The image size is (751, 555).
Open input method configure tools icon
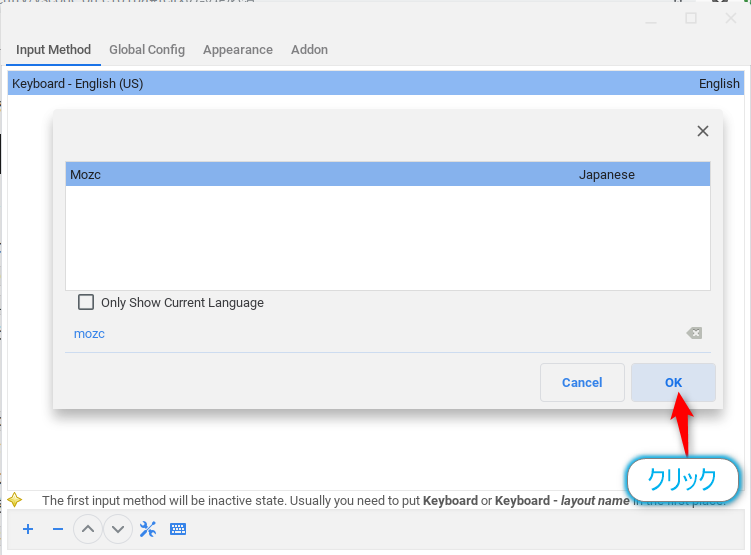pyautogui.click(x=148, y=529)
